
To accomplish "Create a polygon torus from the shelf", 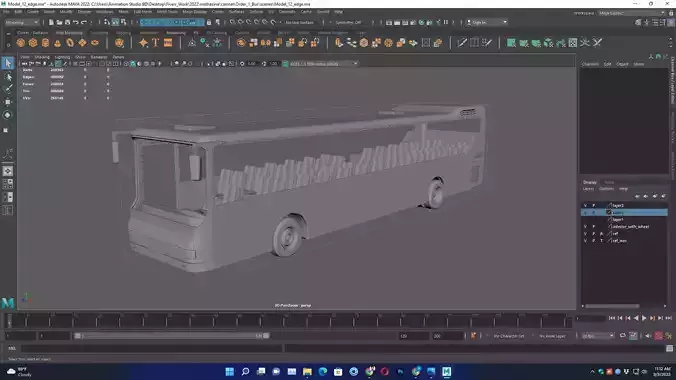I will coord(70,43).
